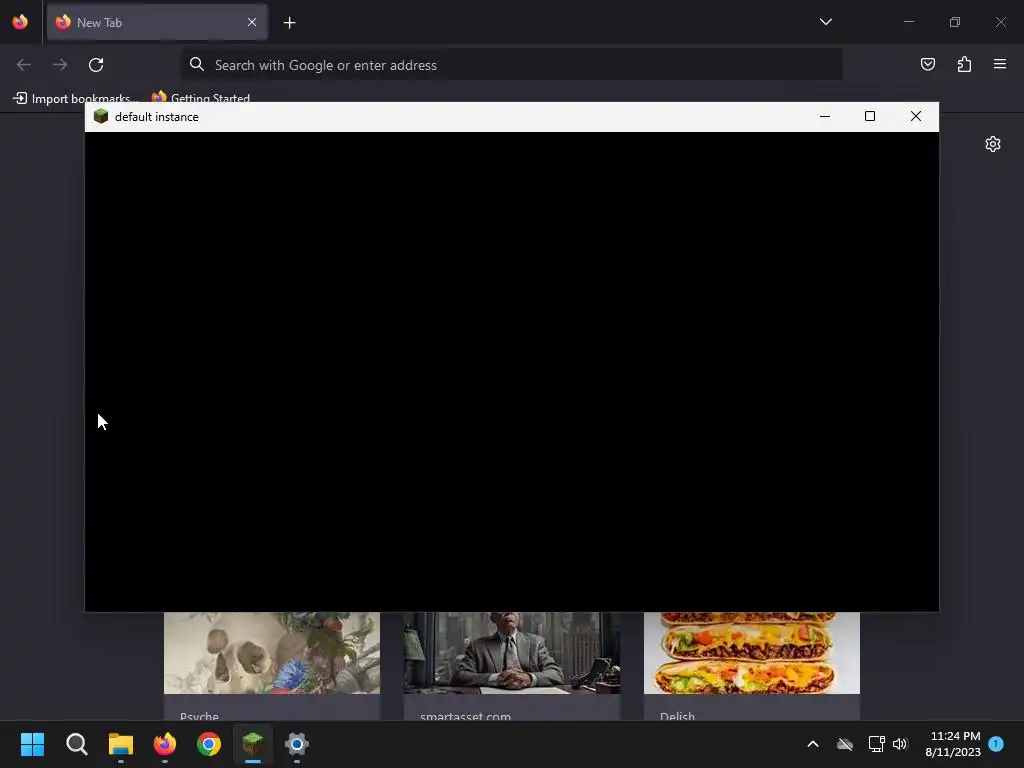Click the Firefox back arrow
Viewport: 1024px width, 768px height.
(24, 65)
